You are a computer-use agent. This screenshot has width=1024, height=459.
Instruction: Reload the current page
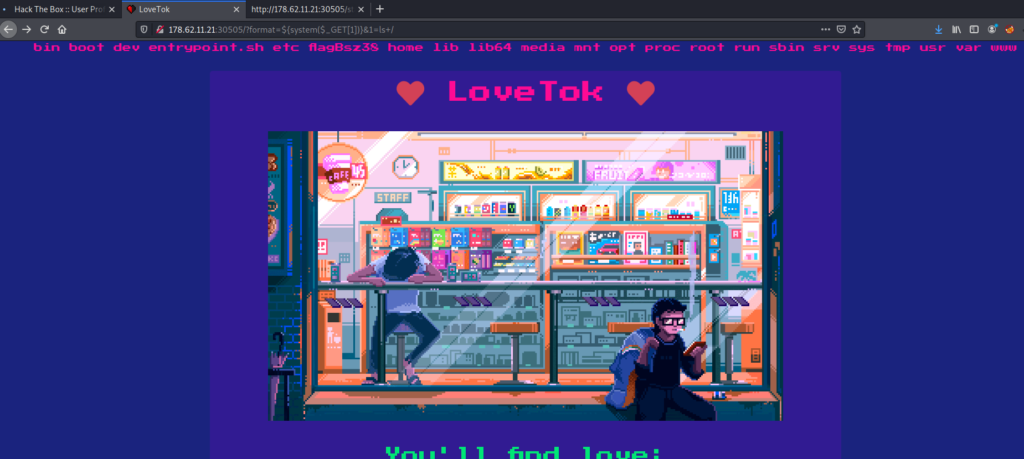[44, 29]
